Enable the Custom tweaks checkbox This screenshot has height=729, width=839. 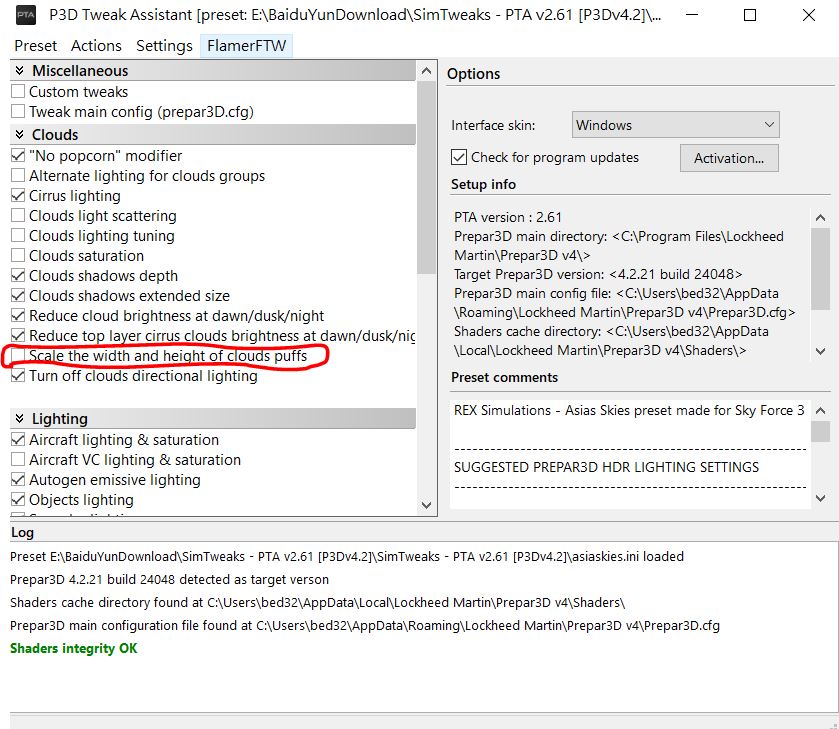[x=18, y=92]
